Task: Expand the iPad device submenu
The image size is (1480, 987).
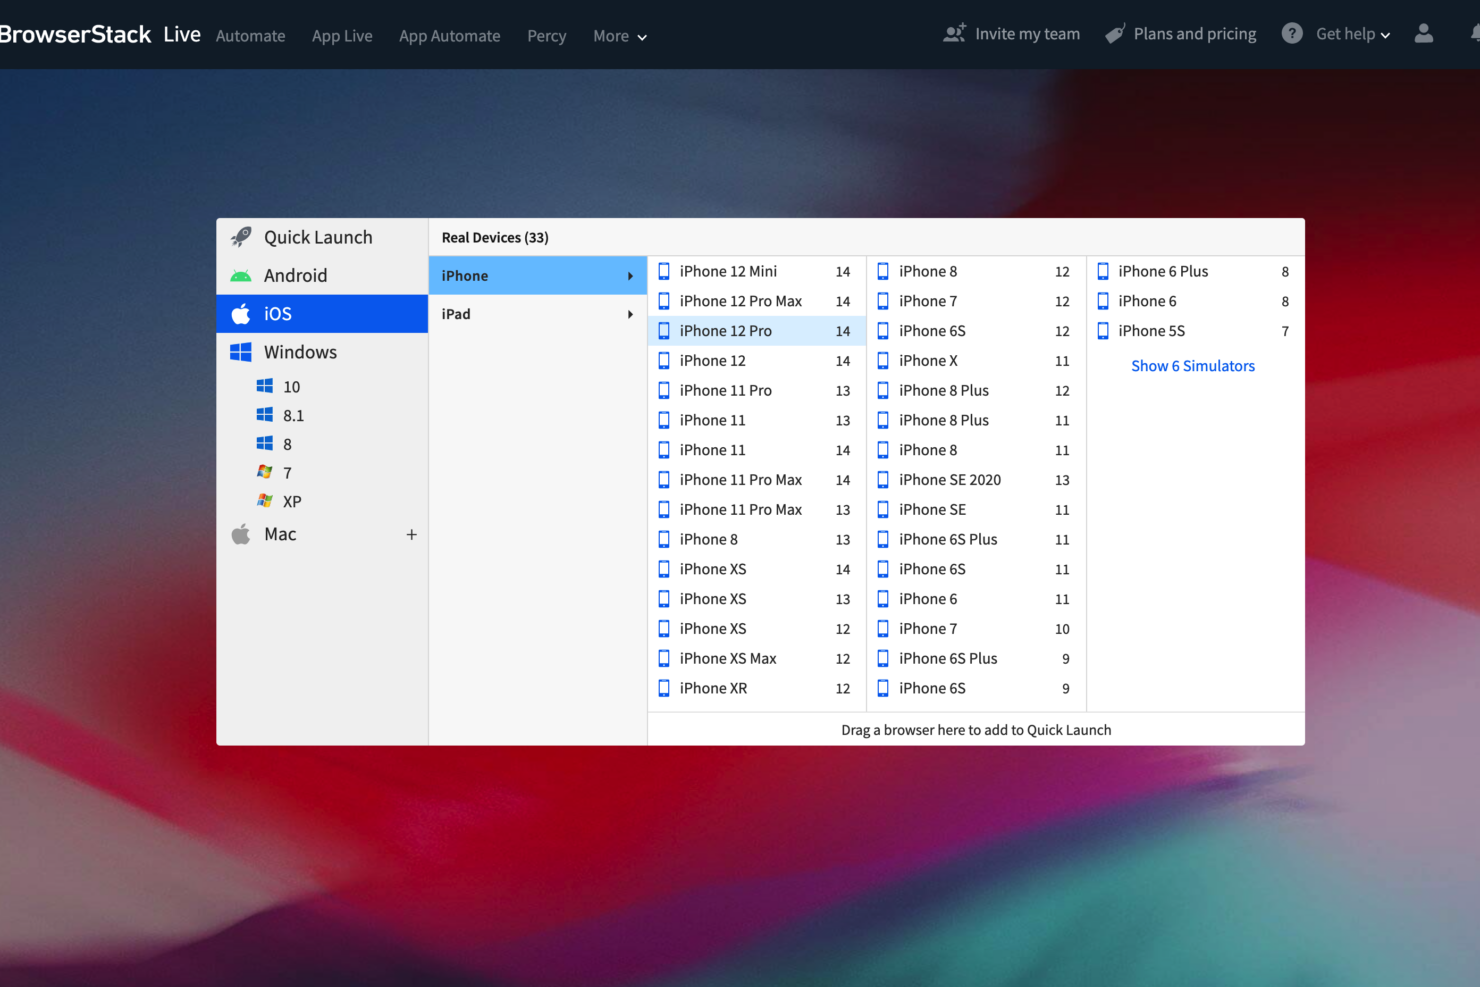Action: [x=537, y=314]
